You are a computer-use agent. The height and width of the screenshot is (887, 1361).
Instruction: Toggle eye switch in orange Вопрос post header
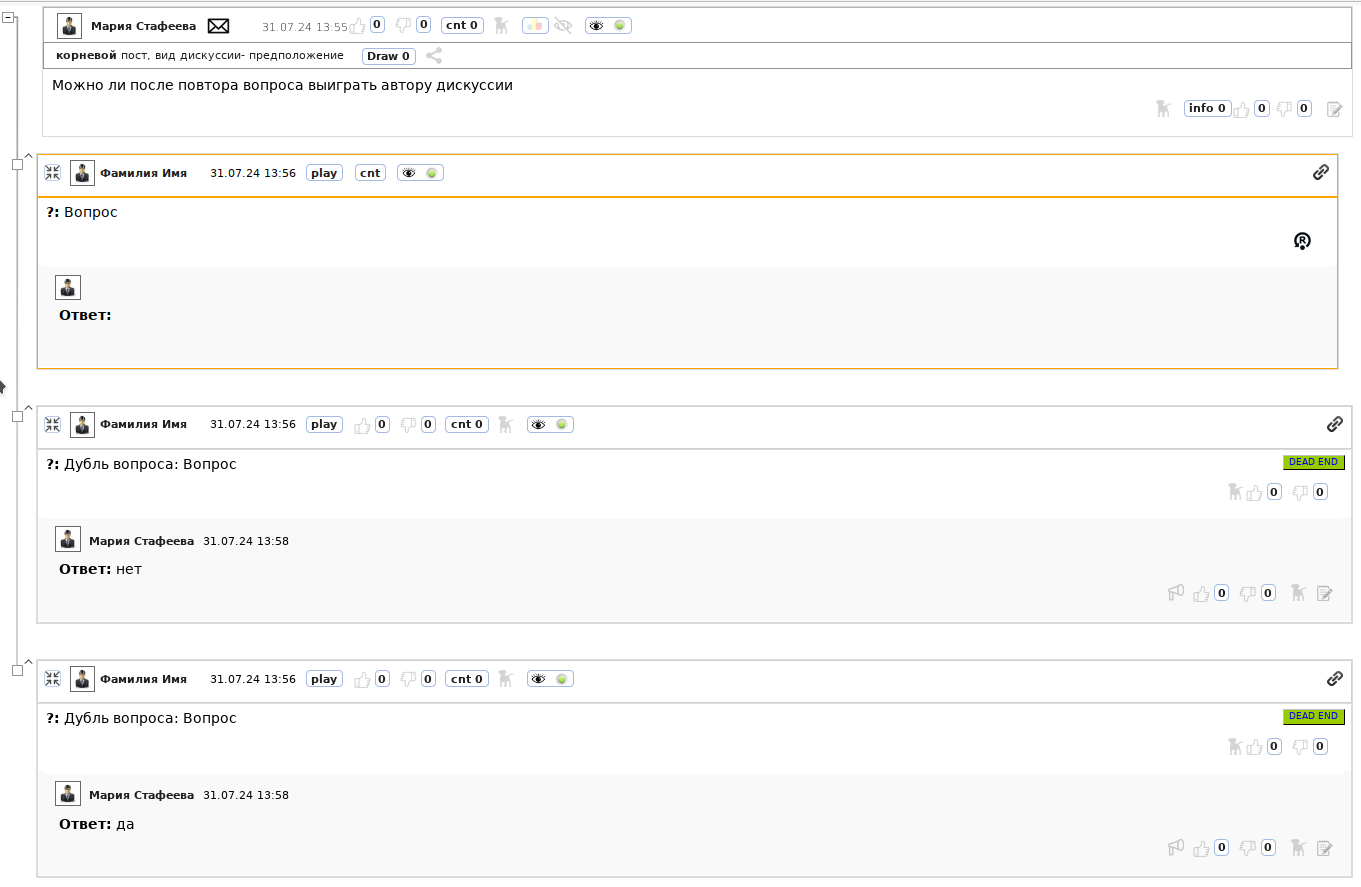pos(420,173)
